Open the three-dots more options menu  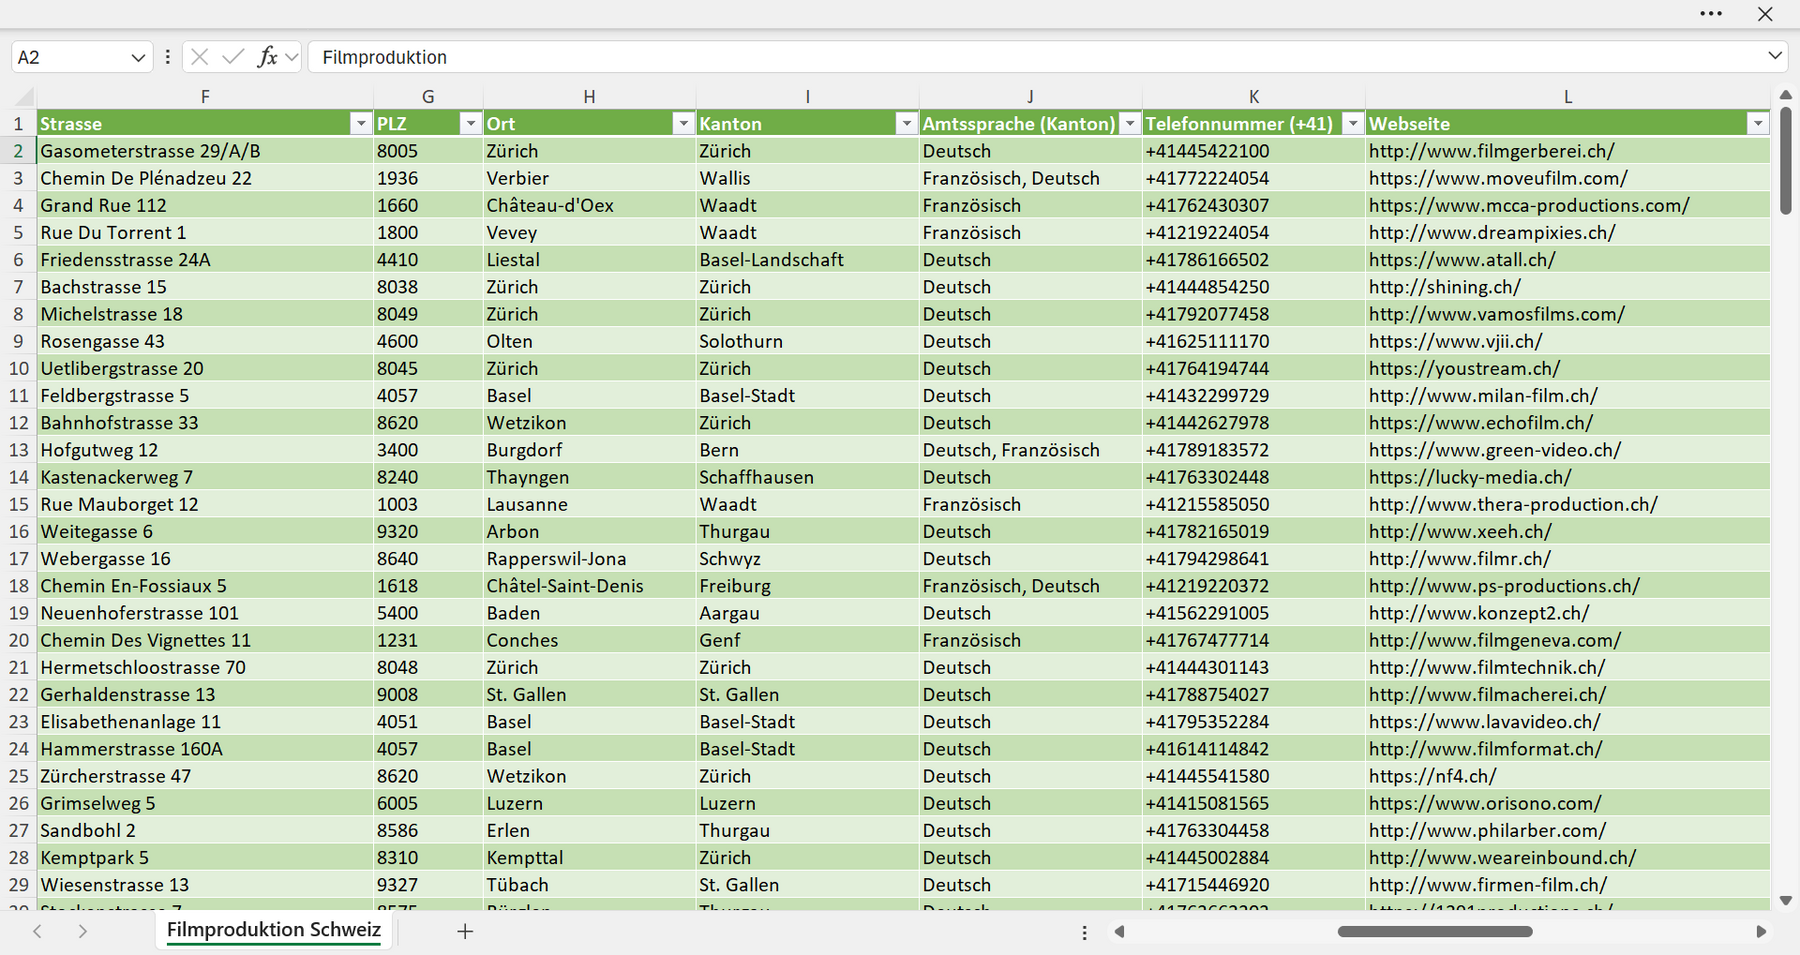pyautogui.click(x=1711, y=14)
